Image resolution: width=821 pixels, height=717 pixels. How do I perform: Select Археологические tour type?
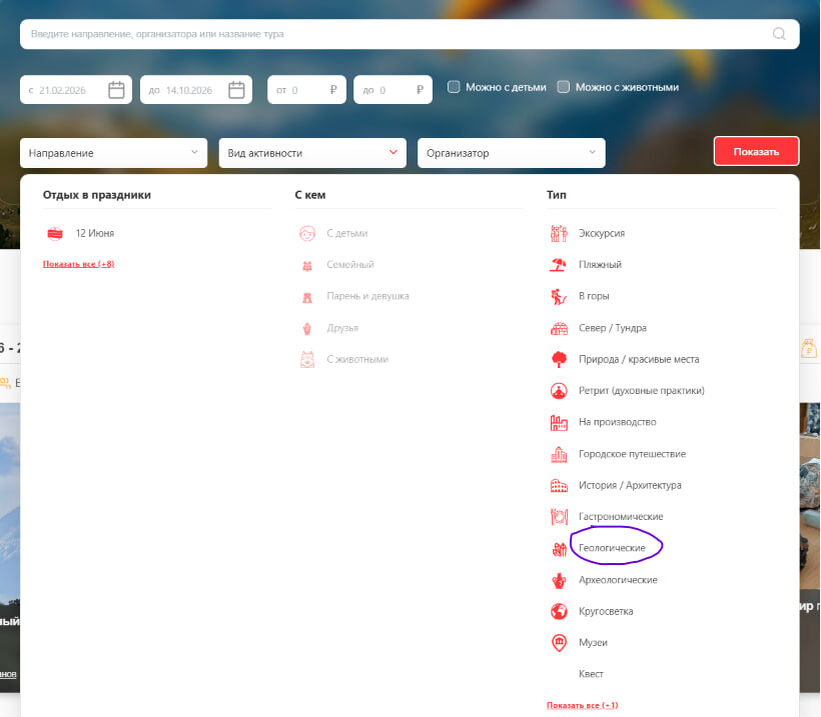click(x=618, y=580)
